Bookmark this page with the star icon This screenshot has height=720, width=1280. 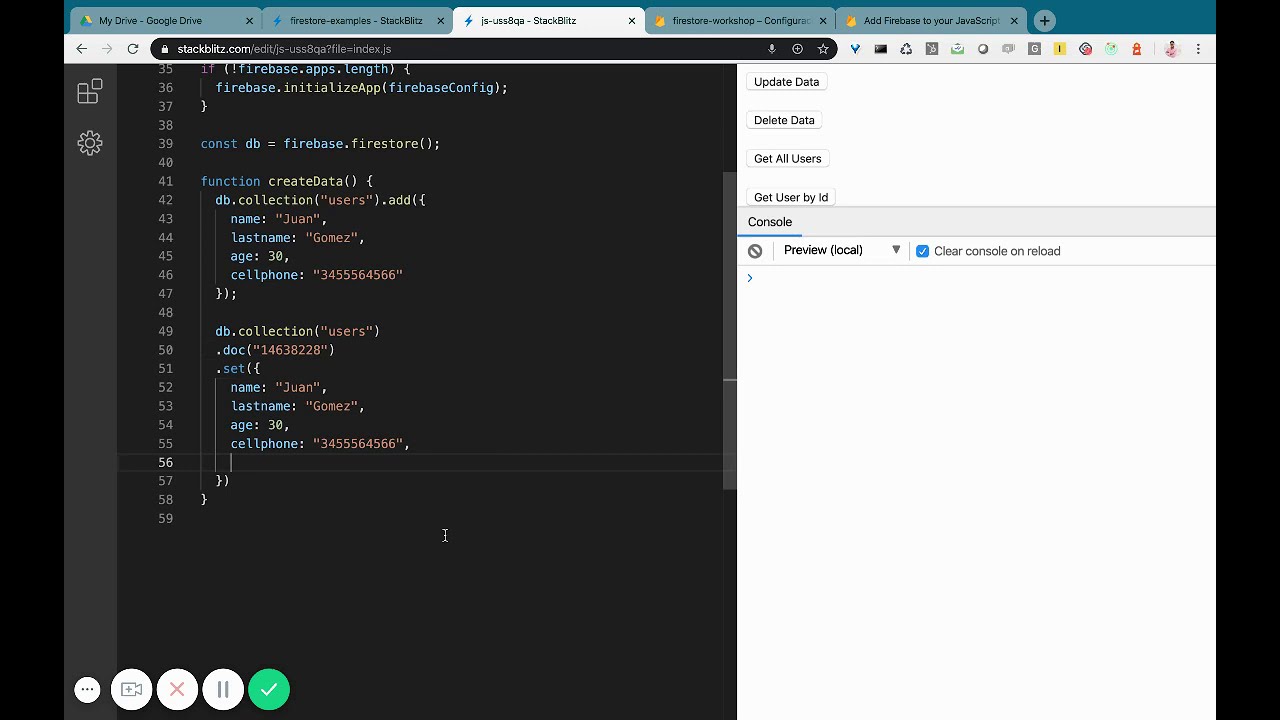[823, 49]
